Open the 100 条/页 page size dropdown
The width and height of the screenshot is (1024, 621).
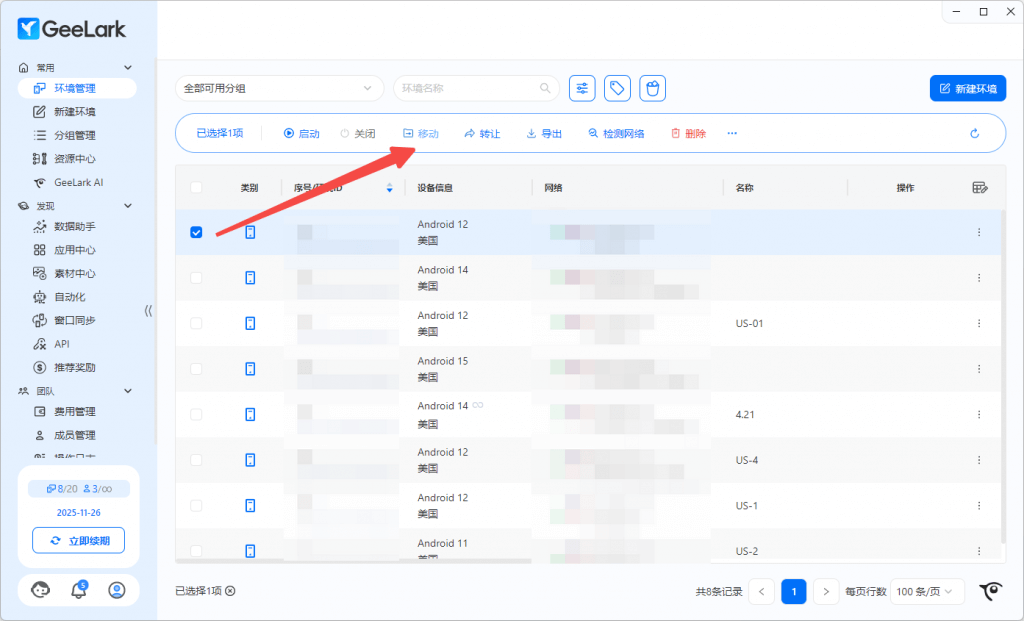(x=927, y=591)
